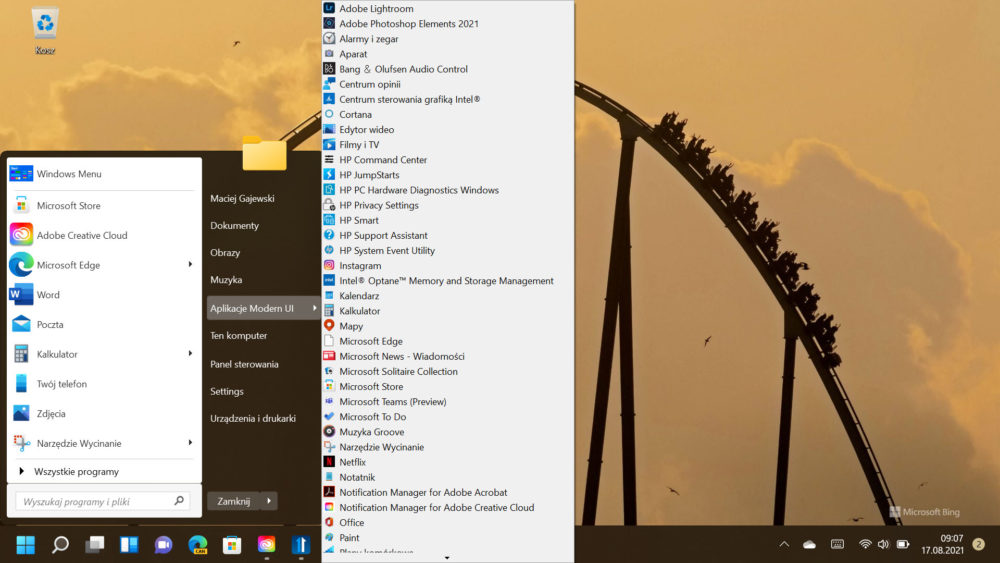The width and height of the screenshot is (1000, 563).
Task: Open Ten komputer link
Action: (x=239, y=335)
